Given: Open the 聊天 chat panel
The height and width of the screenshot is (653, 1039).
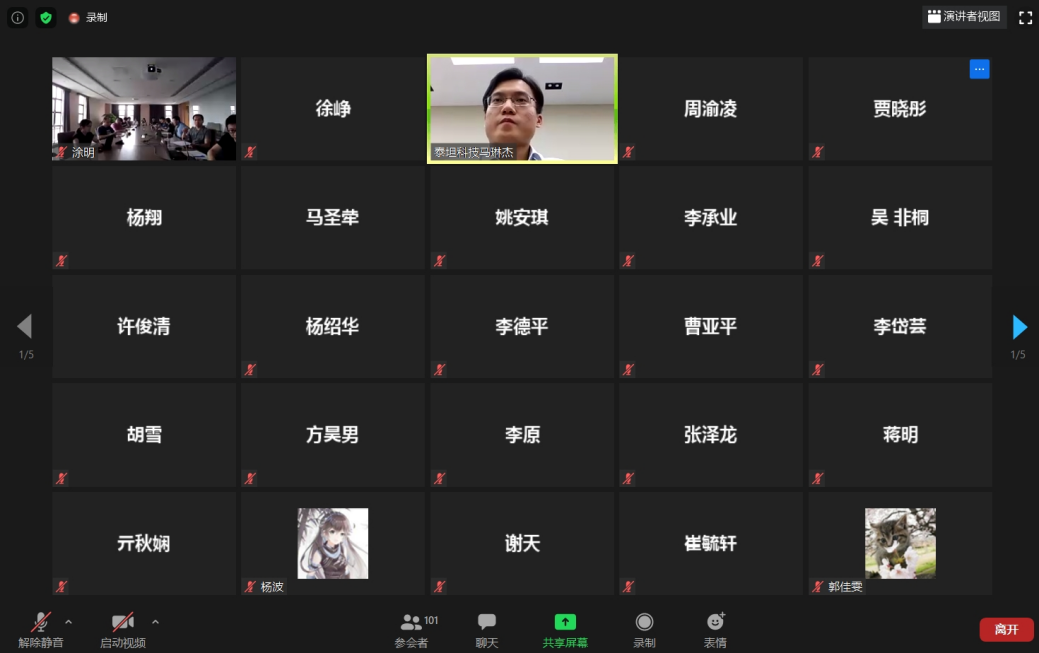Looking at the screenshot, I should [486, 628].
